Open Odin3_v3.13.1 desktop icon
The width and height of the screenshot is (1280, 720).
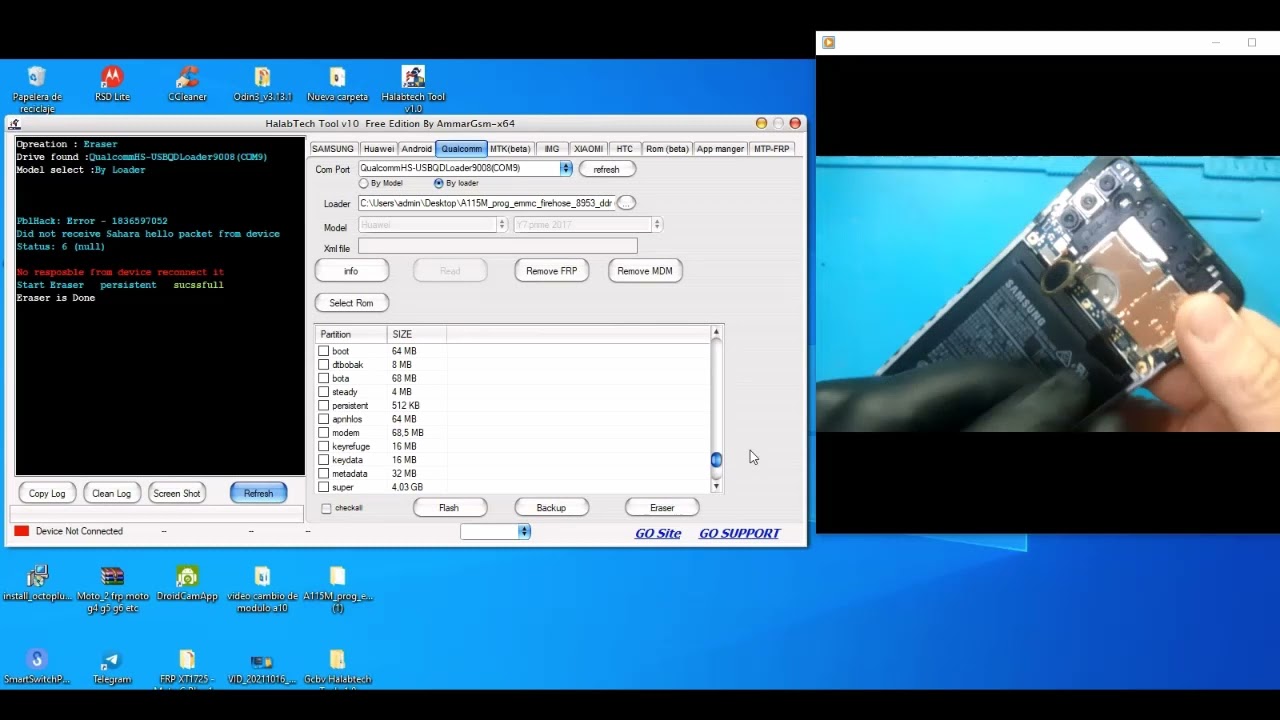coord(262,84)
